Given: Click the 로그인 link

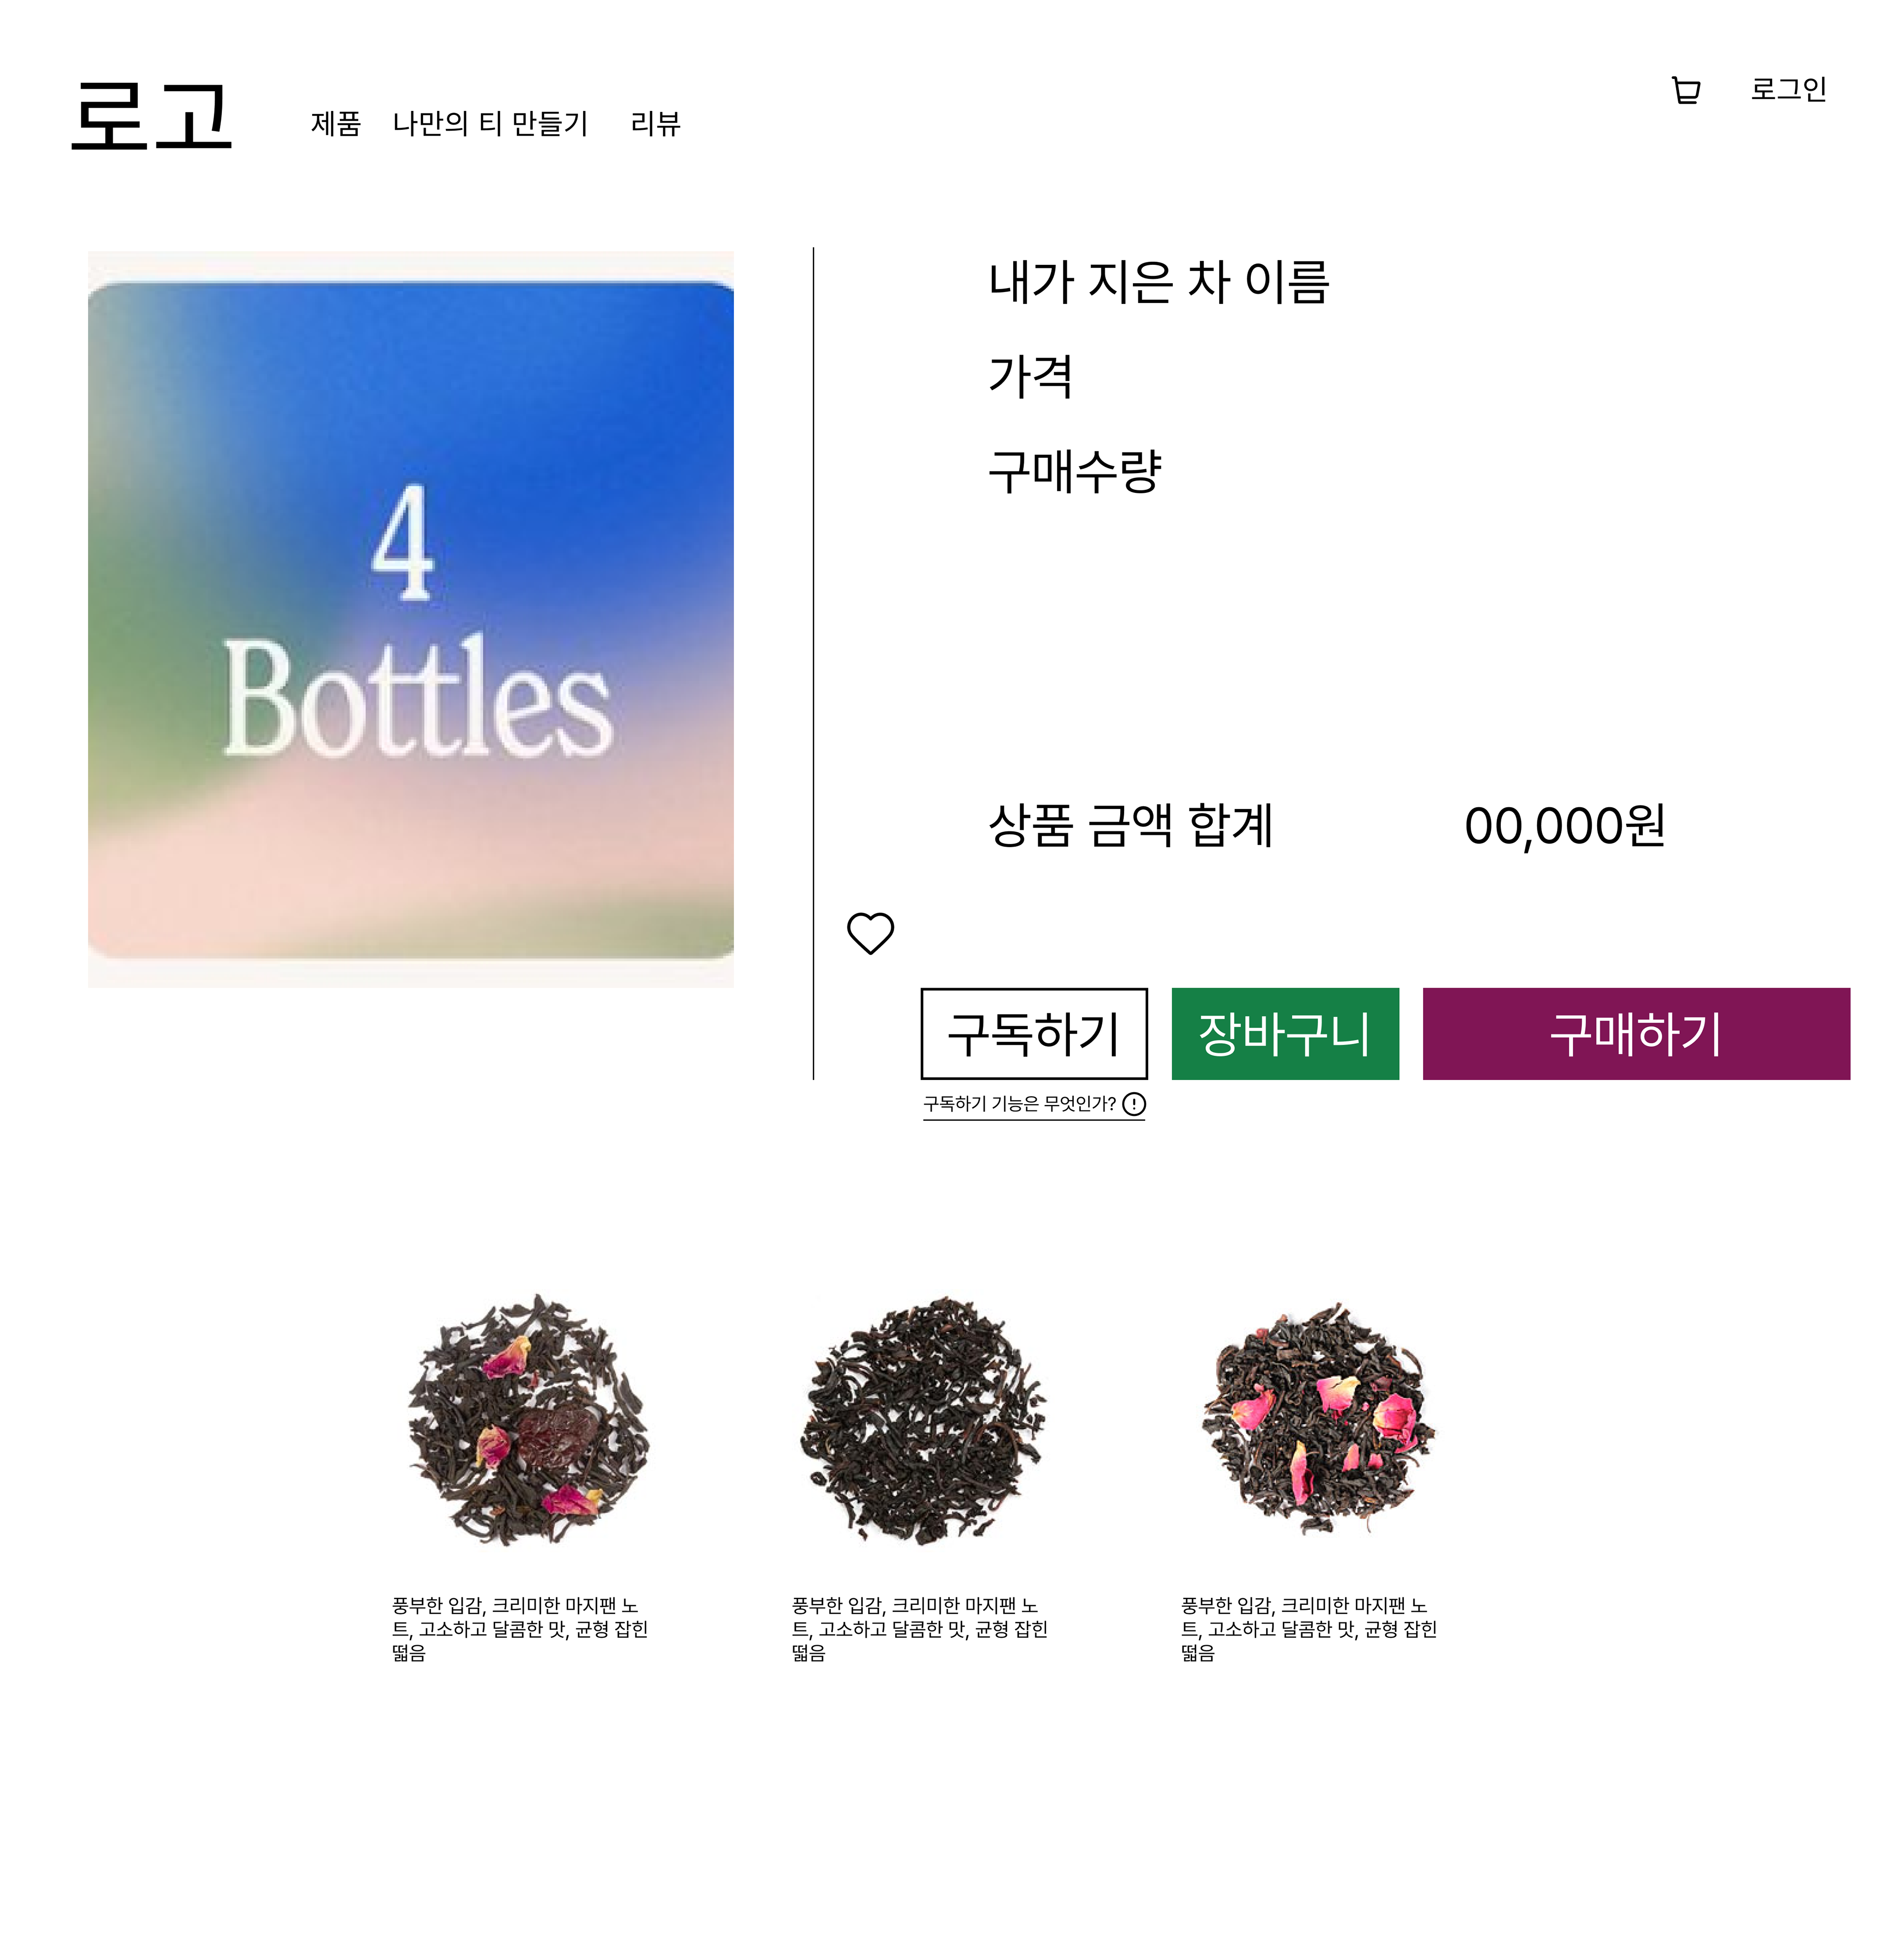Looking at the screenshot, I should pyautogui.click(x=1788, y=89).
